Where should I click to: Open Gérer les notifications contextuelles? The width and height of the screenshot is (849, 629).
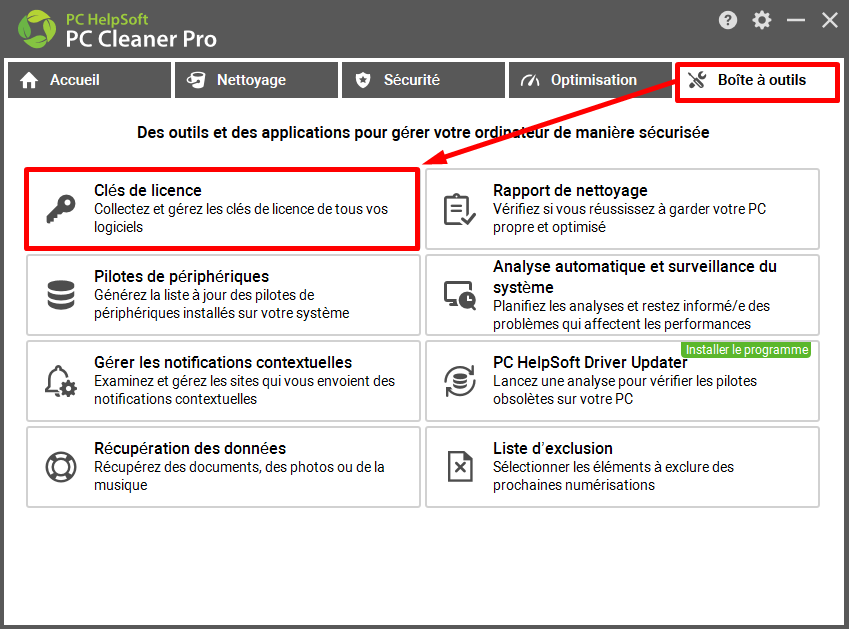[x=223, y=381]
